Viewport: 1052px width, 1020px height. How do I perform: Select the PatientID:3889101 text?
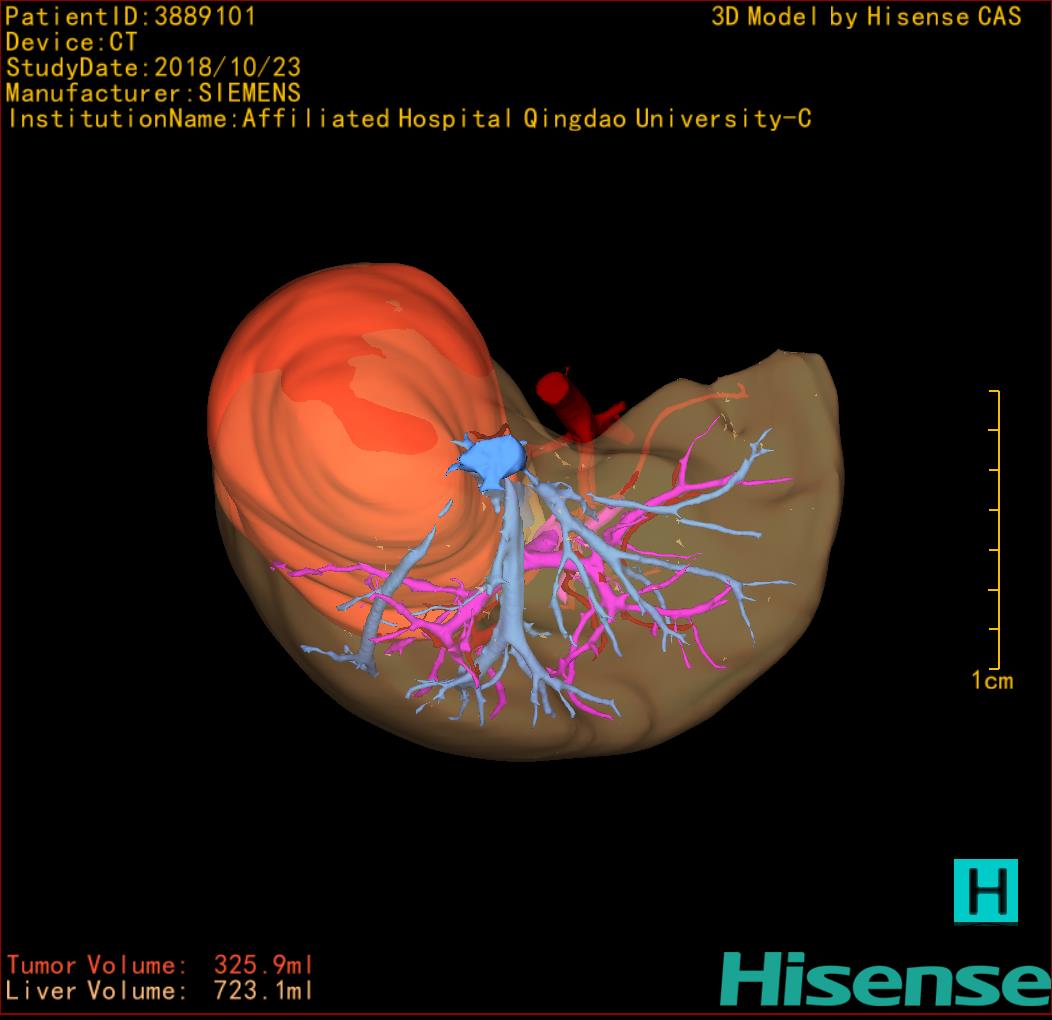(x=130, y=17)
